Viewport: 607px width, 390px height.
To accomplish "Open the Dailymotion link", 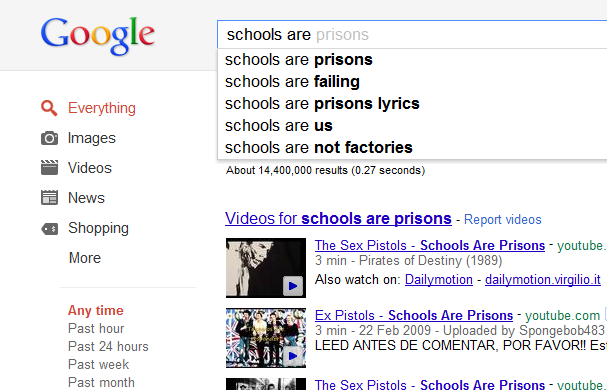I will click(439, 279).
